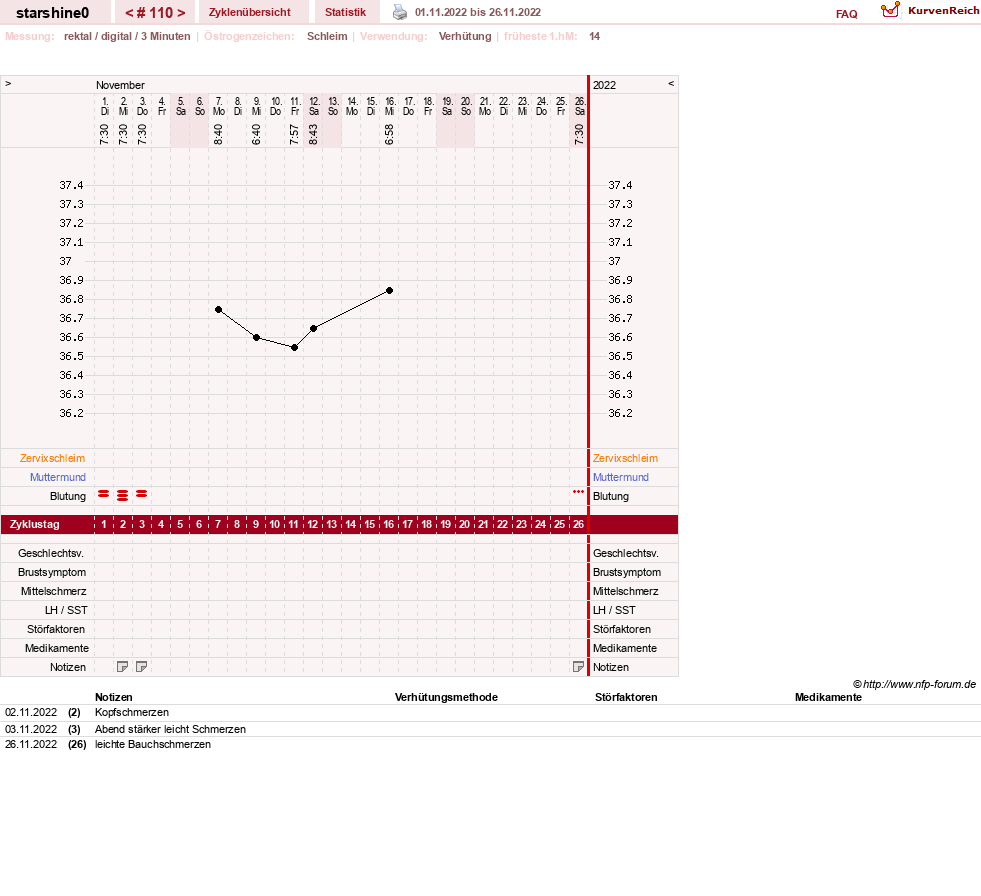Click measurement time 6:58 on 16 November
Image resolution: width=981 pixels, height=896 pixels.
pyautogui.click(x=389, y=134)
